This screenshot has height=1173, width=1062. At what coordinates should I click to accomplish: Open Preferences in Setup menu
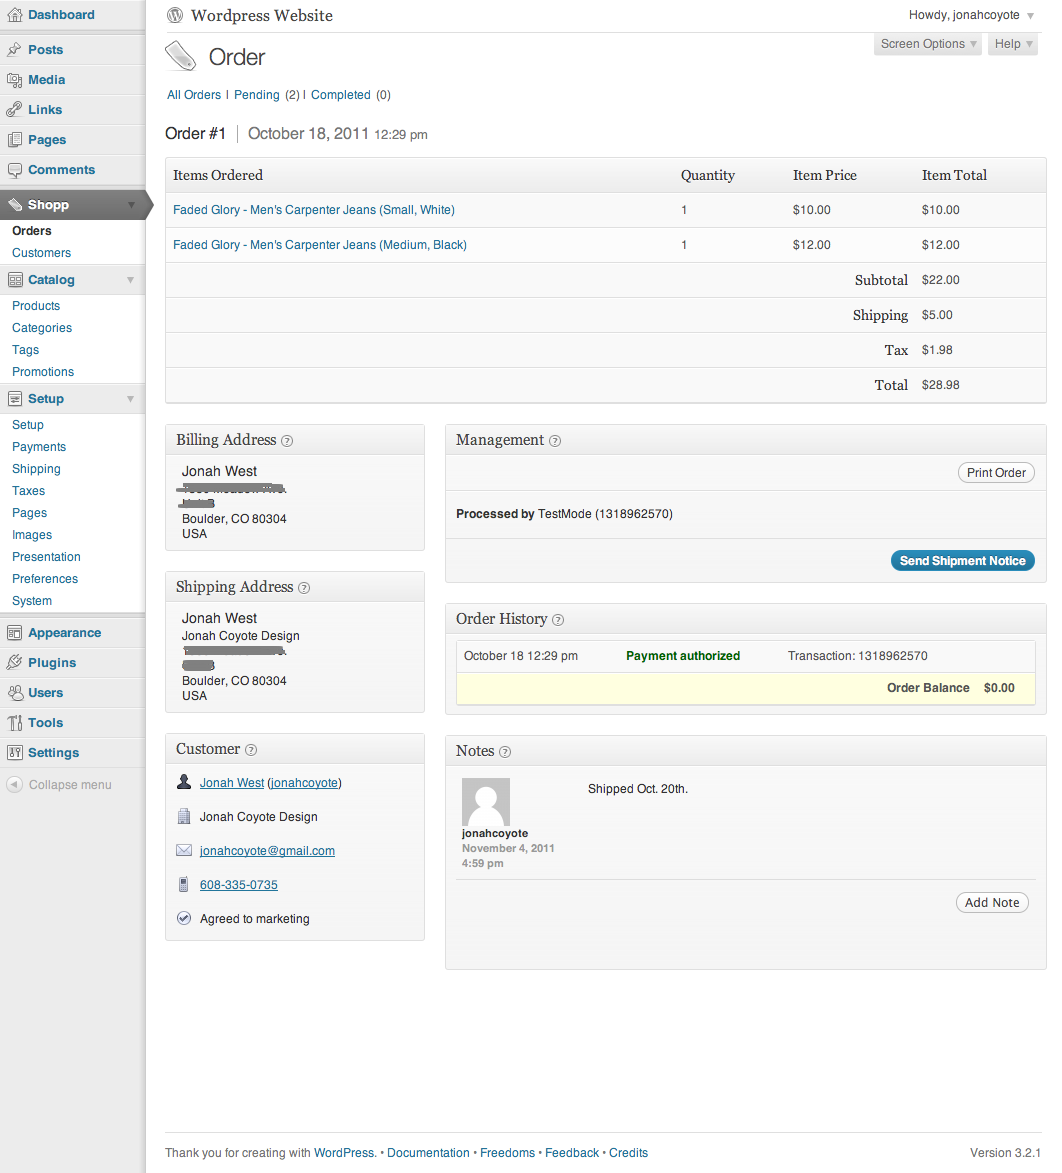pyautogui.click(x=45, y=579)
